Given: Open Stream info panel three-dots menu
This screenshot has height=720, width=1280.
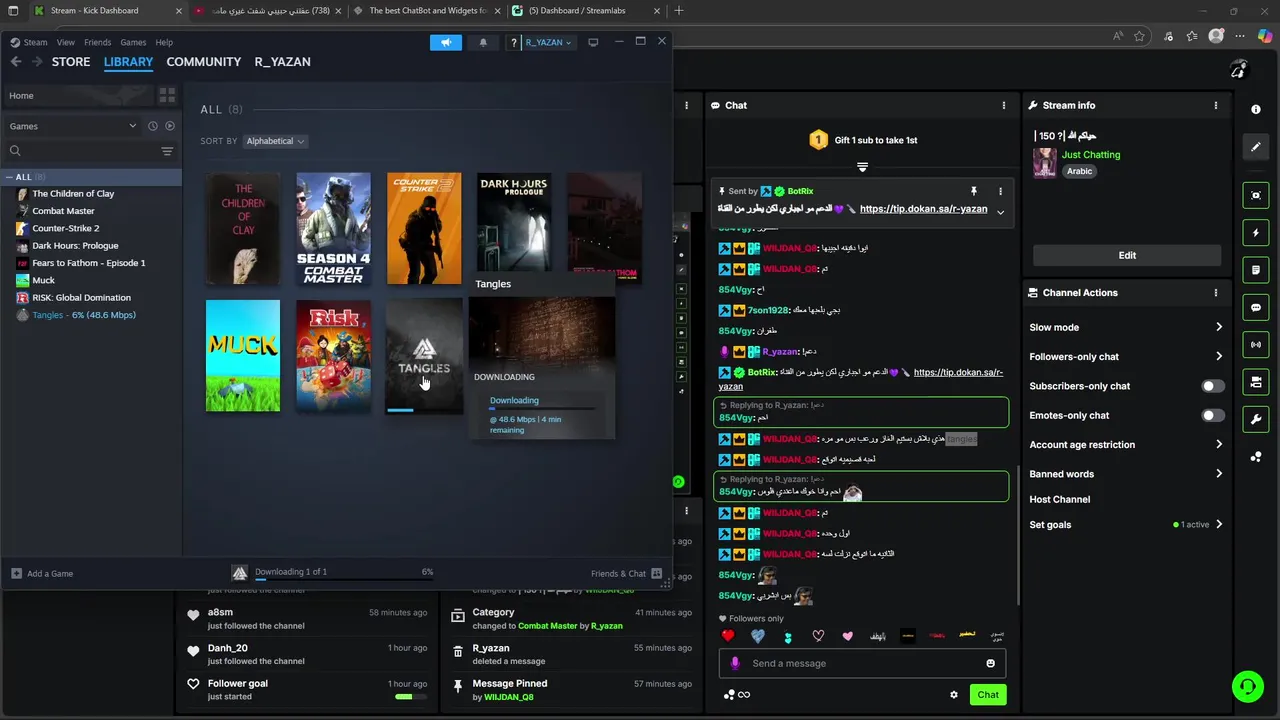Looking at the screenshot, I should pyautogui.click(x=1215, y=105).
